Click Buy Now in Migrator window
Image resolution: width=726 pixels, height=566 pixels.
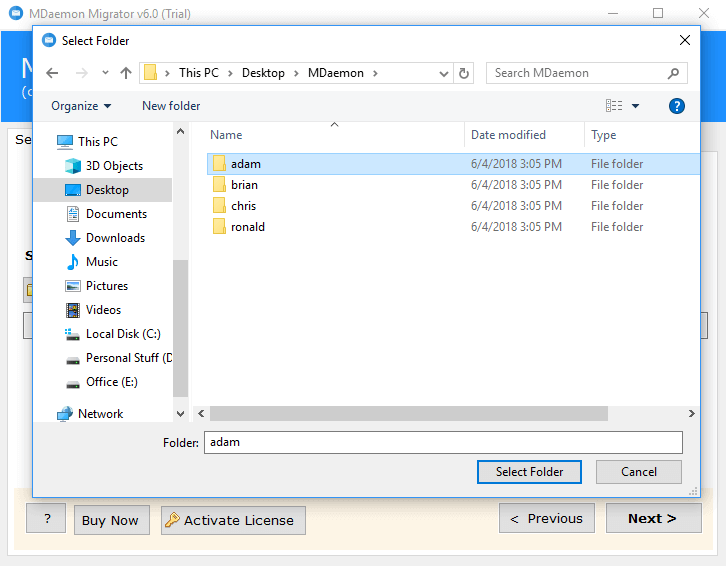112,520
